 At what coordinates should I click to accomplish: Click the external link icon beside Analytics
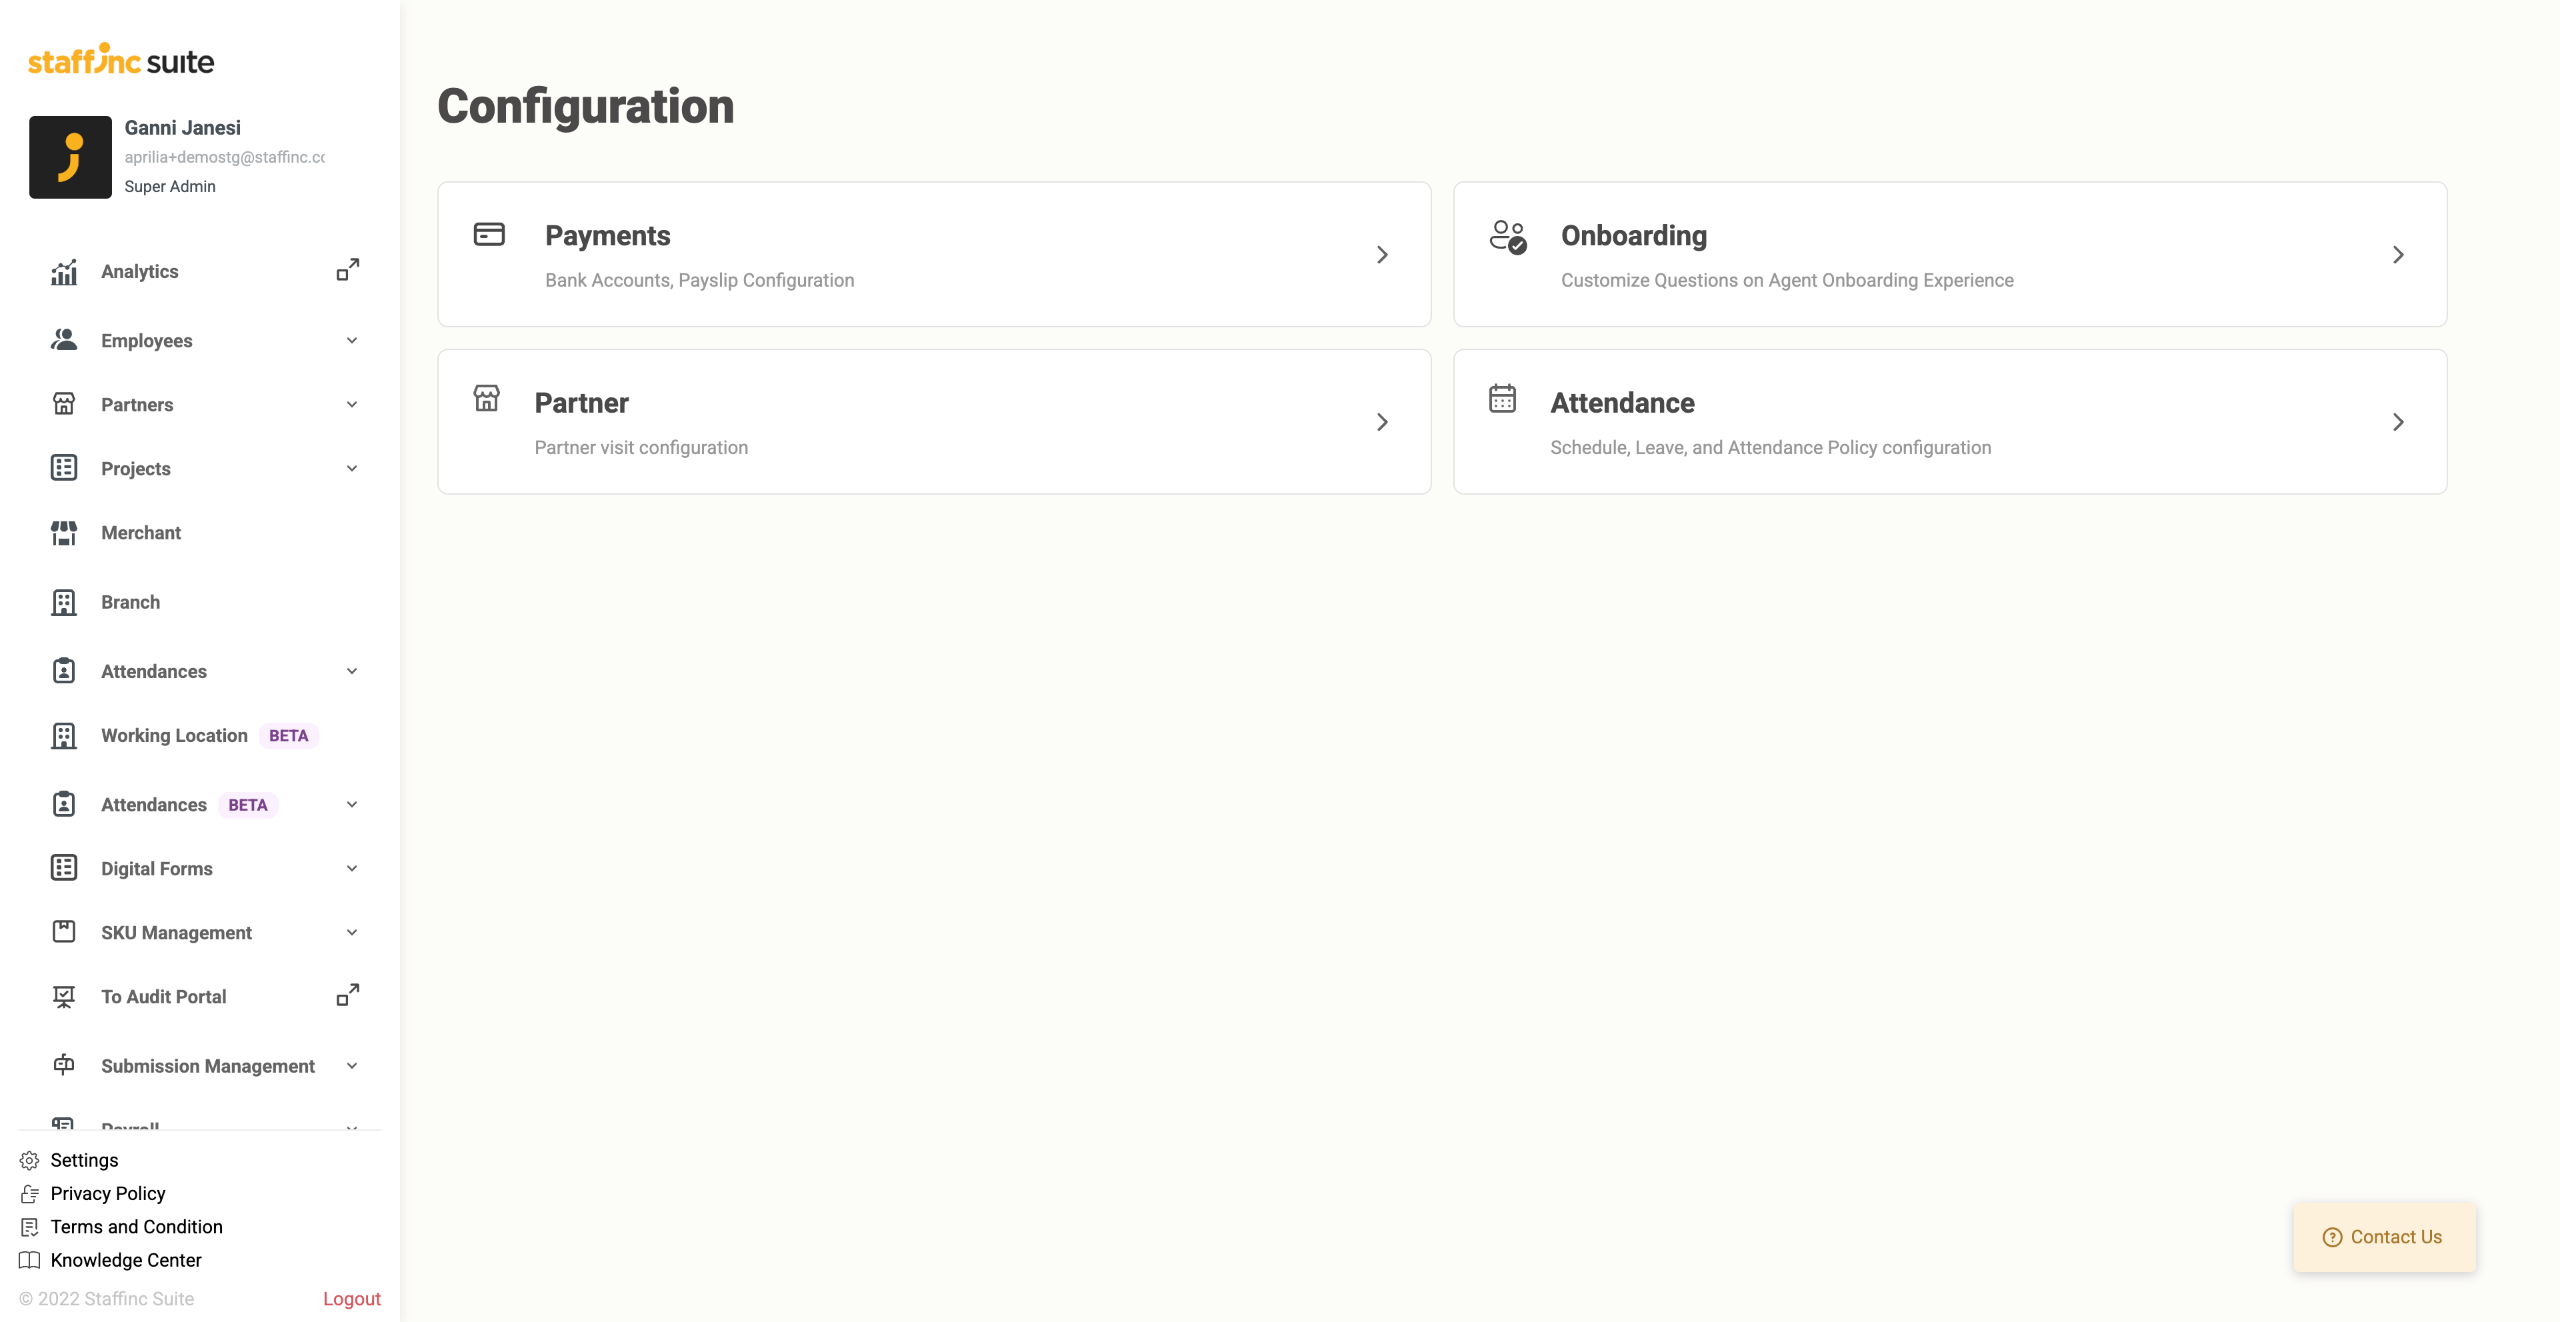tap(347, 270)
